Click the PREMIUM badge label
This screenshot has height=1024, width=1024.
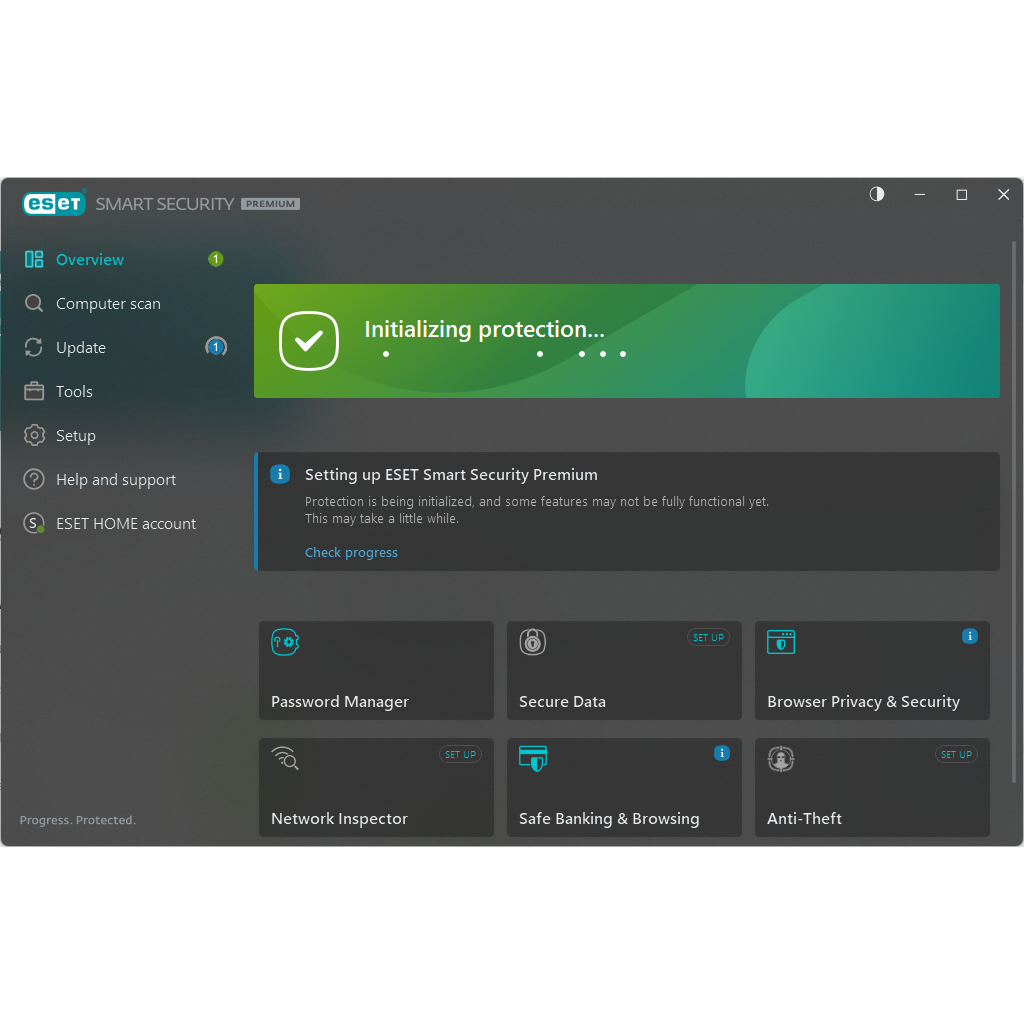click(x=270, y=204)
